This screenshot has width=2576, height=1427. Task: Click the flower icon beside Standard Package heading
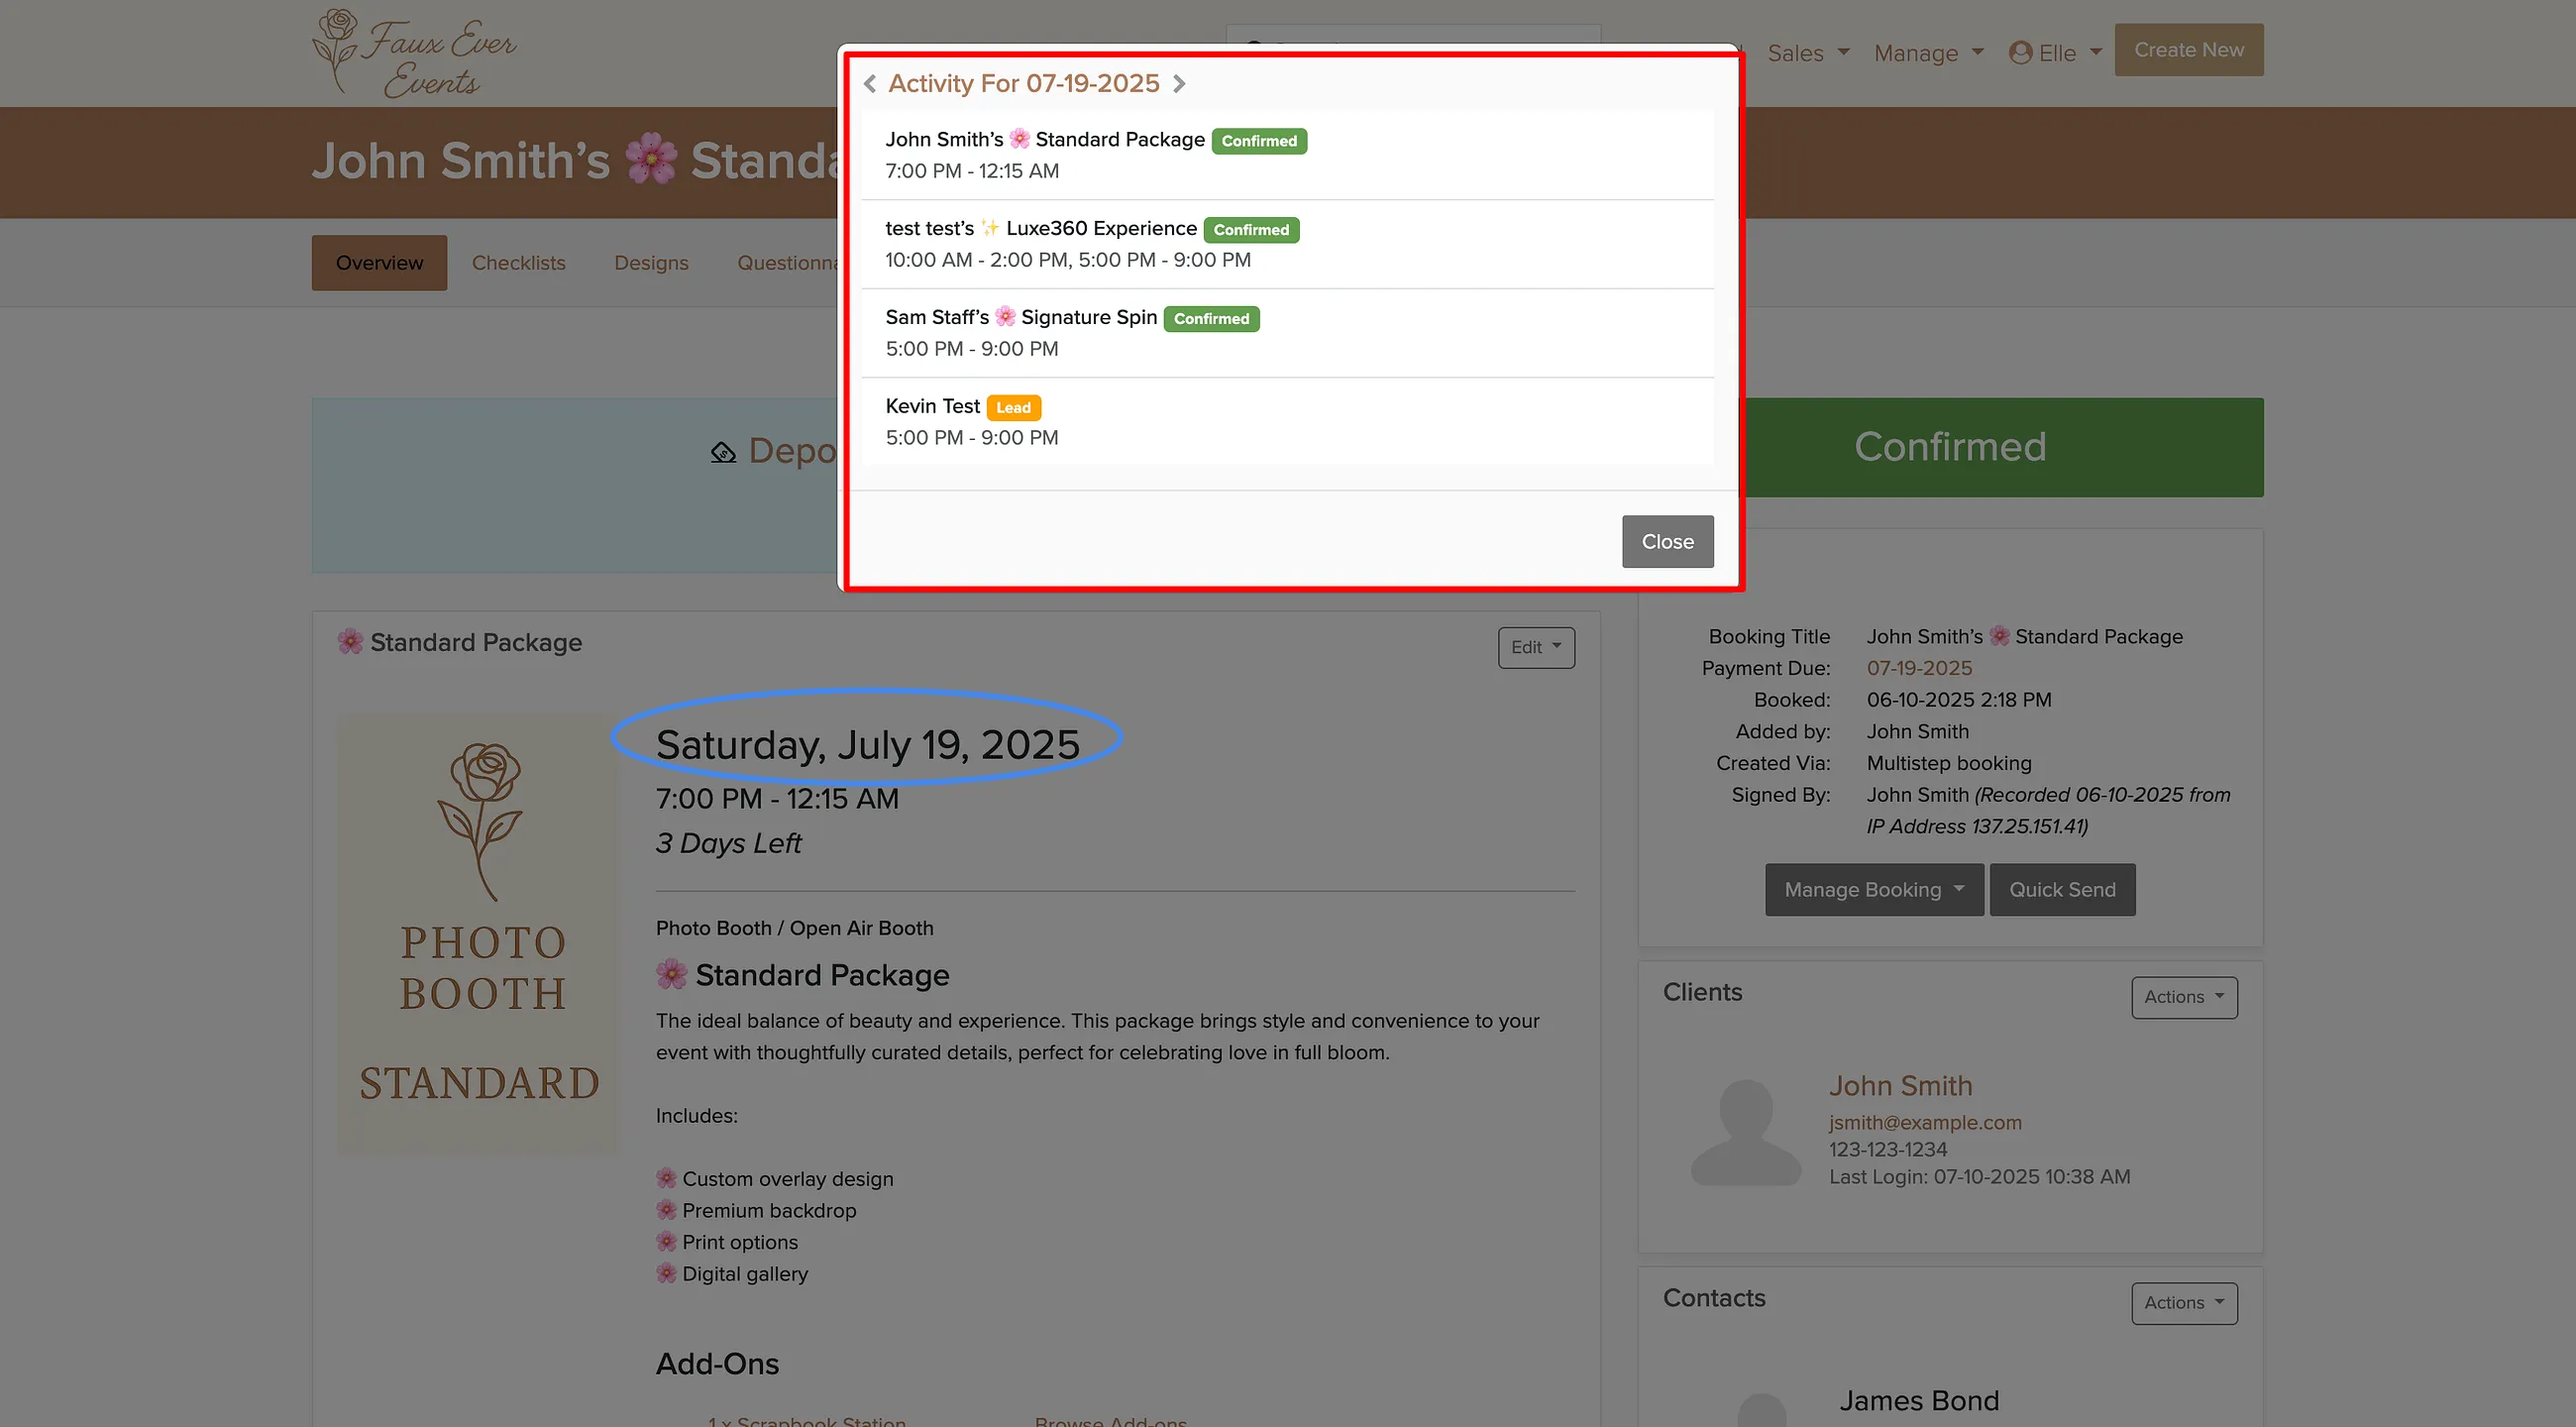350,642
